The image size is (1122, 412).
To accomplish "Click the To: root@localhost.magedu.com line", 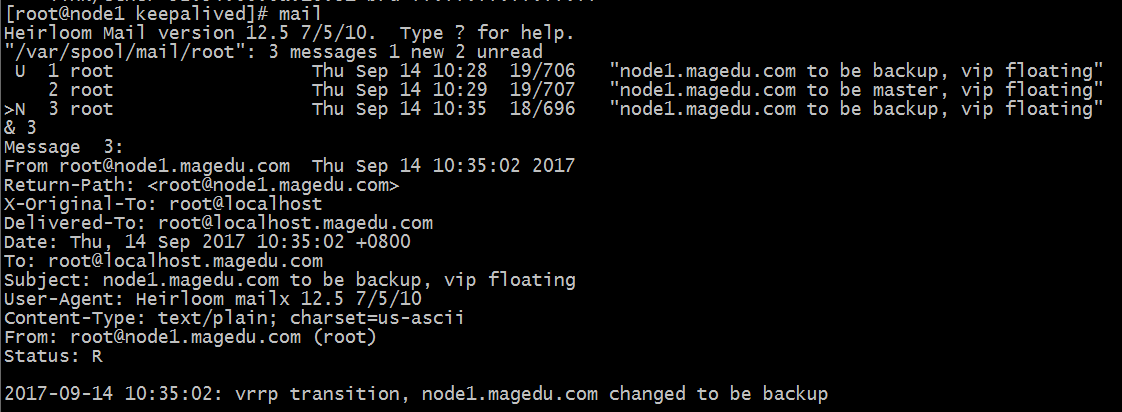I will point(163,261).
